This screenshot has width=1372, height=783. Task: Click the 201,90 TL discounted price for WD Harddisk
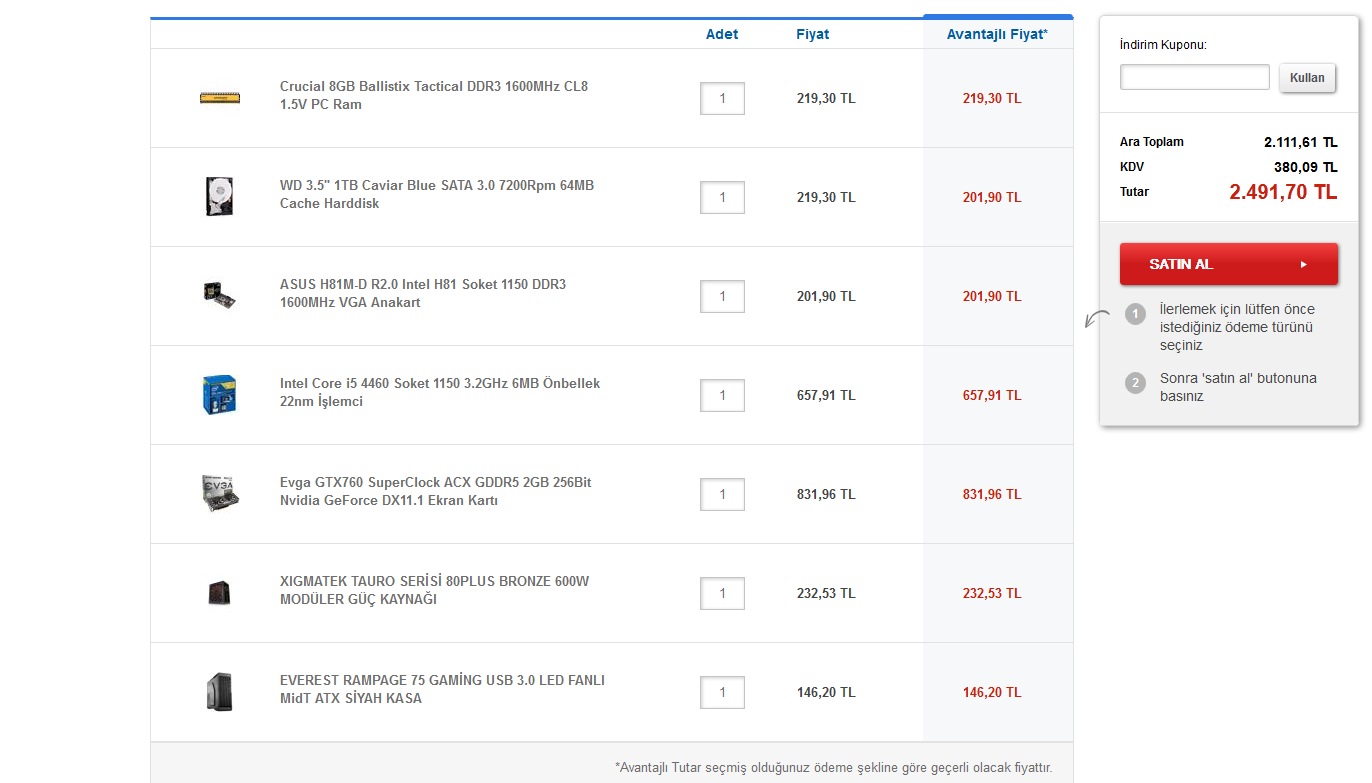click(992, 197)
